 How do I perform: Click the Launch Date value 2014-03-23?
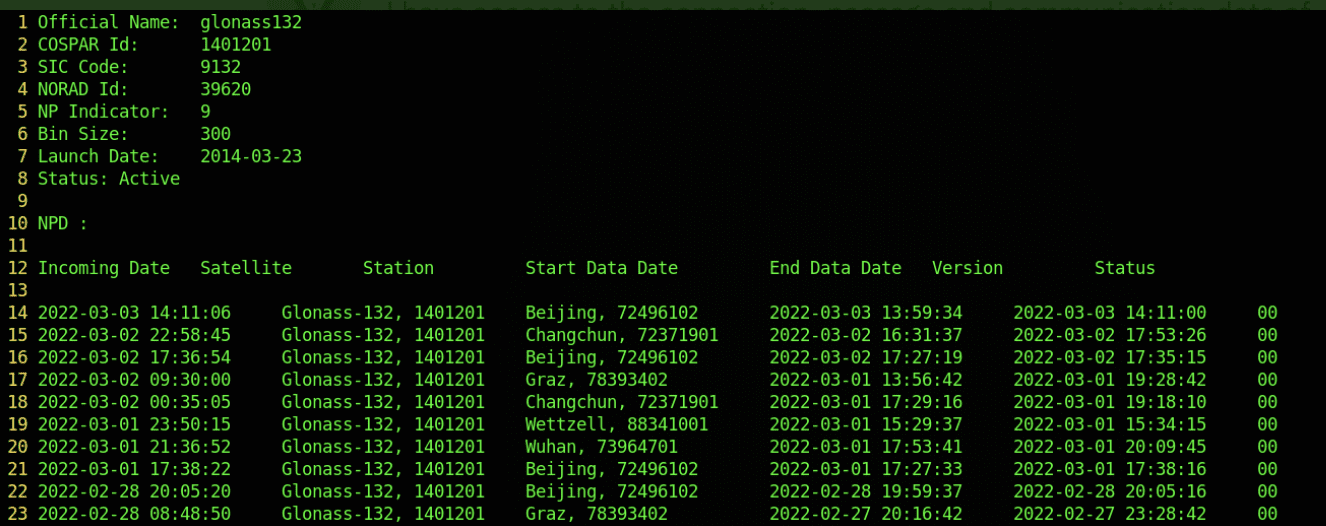(x=251, y=156)
